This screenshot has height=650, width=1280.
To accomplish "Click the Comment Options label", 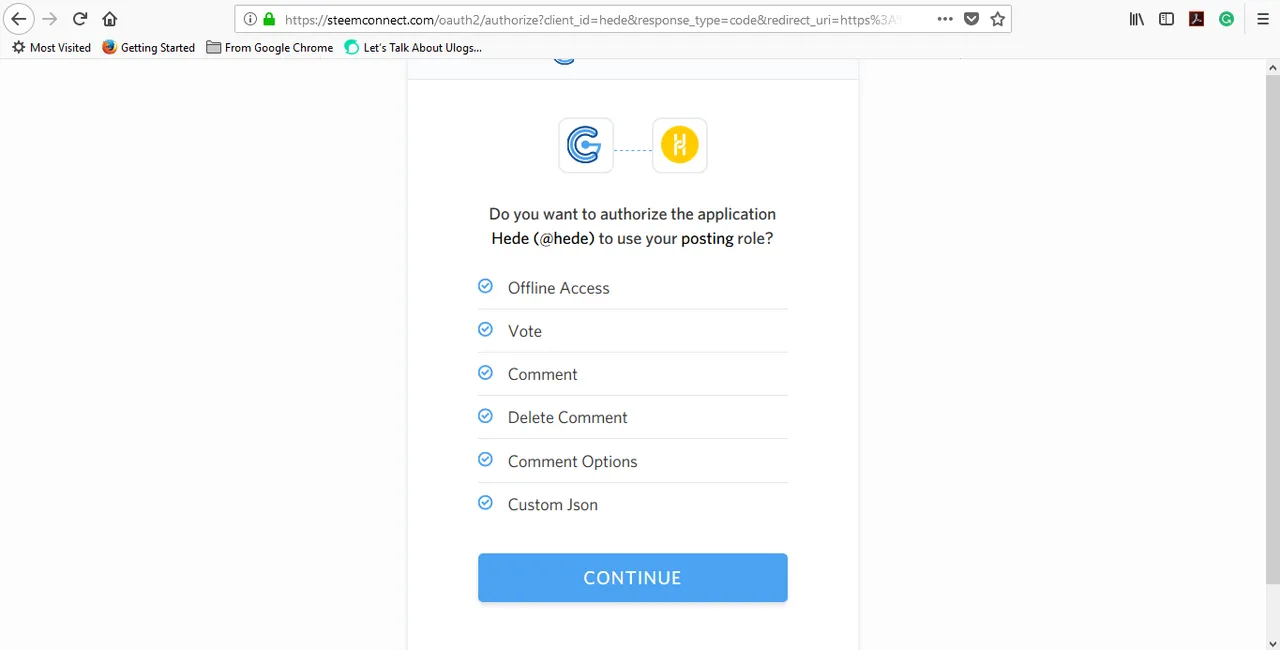I will click(x=572, y=462).
